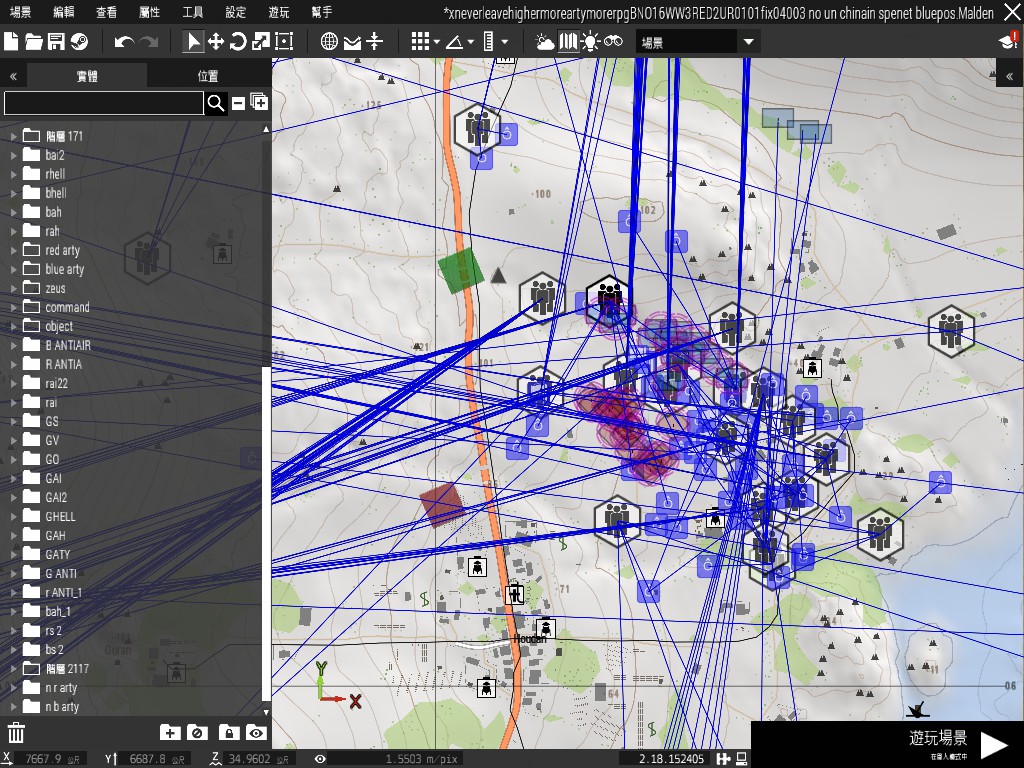
Task: Save the scenario using floppy icon
Action: pyautogui.click(x=56, y=42)
